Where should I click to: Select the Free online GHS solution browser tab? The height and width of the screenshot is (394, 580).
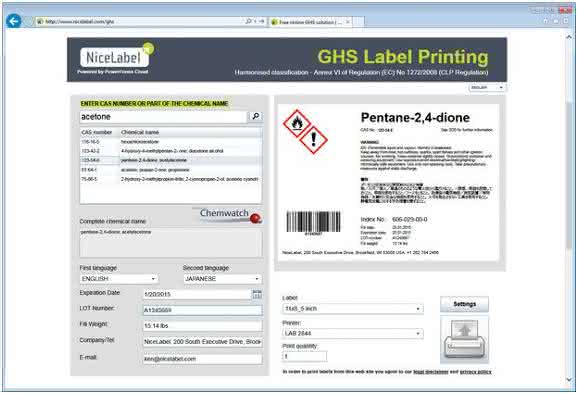click(x=311, y=22)
